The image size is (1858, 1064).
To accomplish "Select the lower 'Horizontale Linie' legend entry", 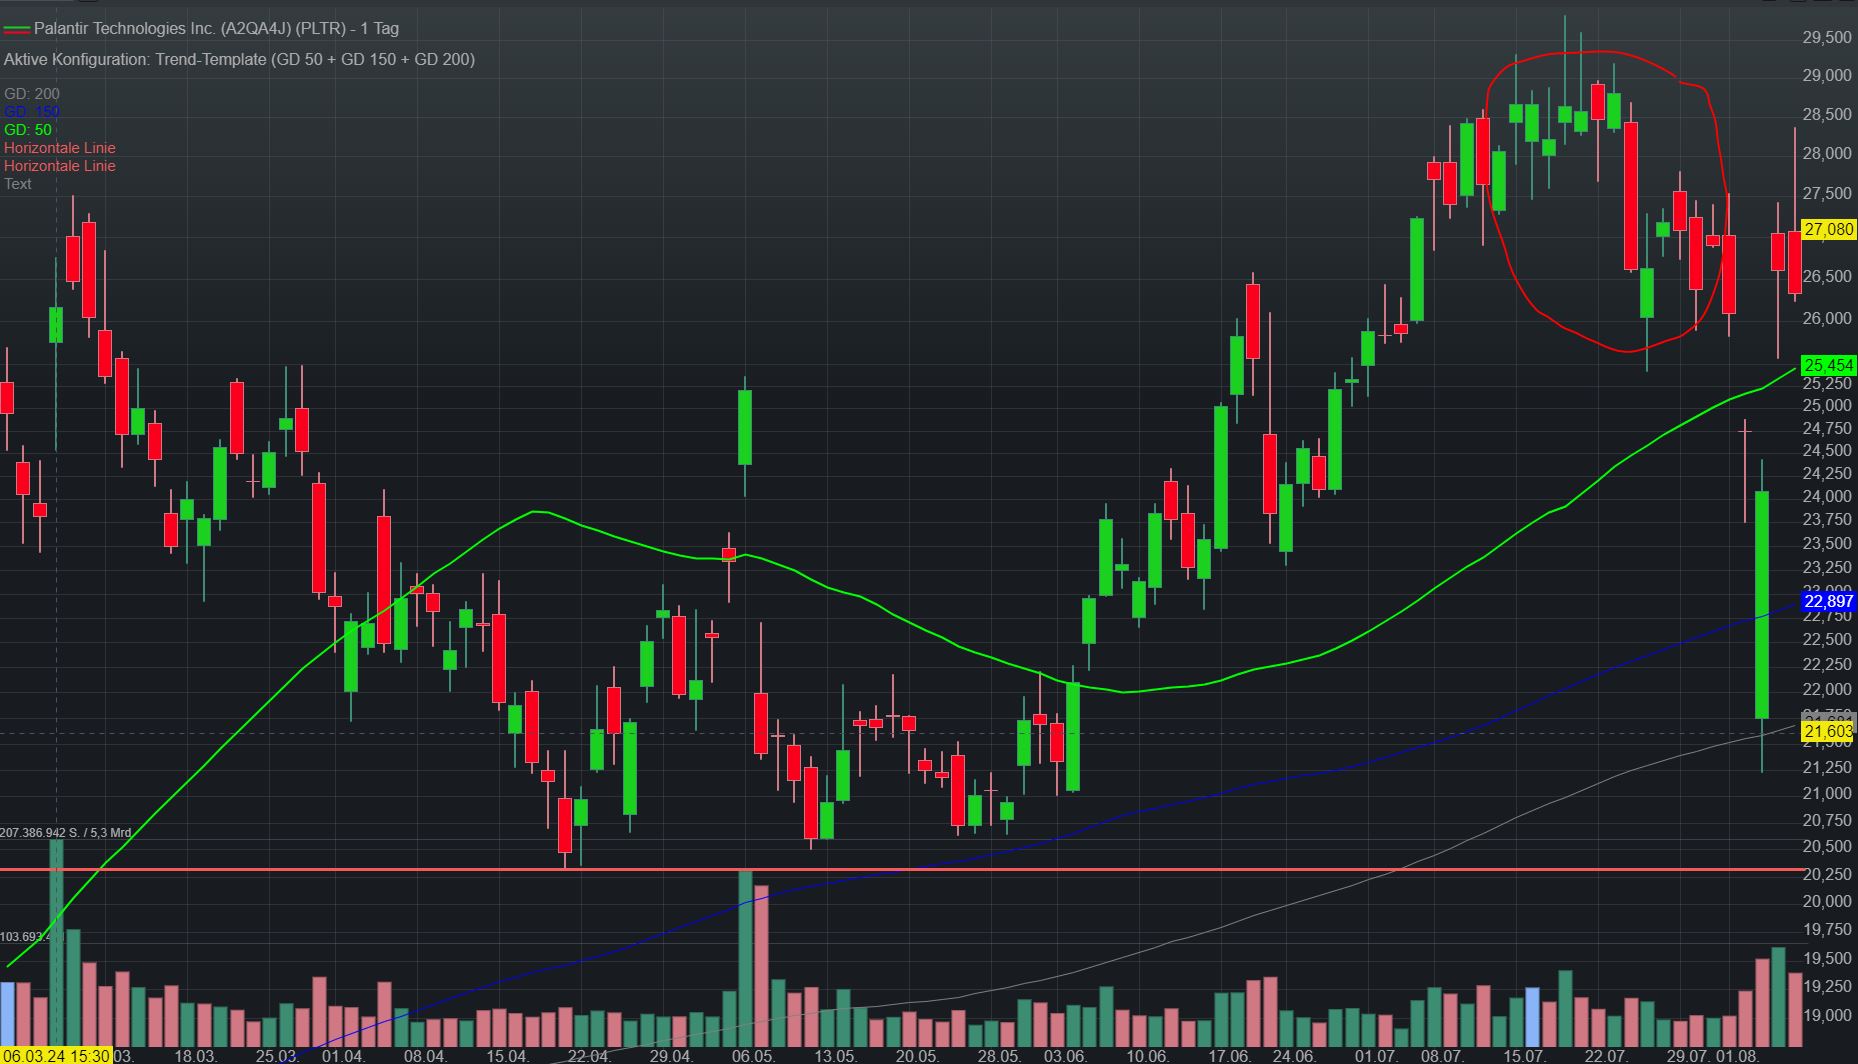I will pos(60,166).
